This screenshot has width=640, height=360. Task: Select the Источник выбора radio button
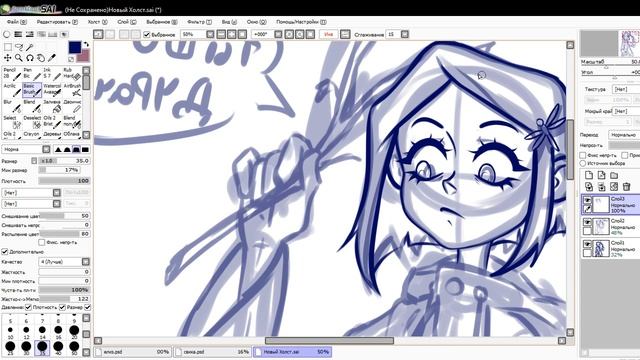583,163
